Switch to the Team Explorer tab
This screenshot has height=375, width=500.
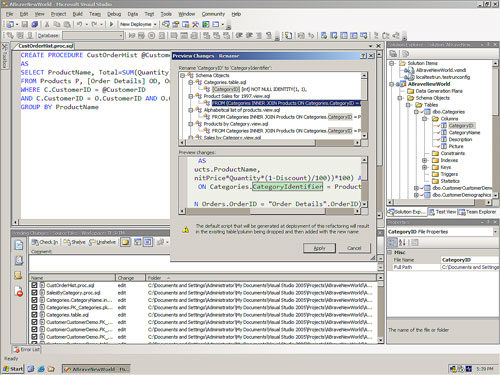[477, 212]
